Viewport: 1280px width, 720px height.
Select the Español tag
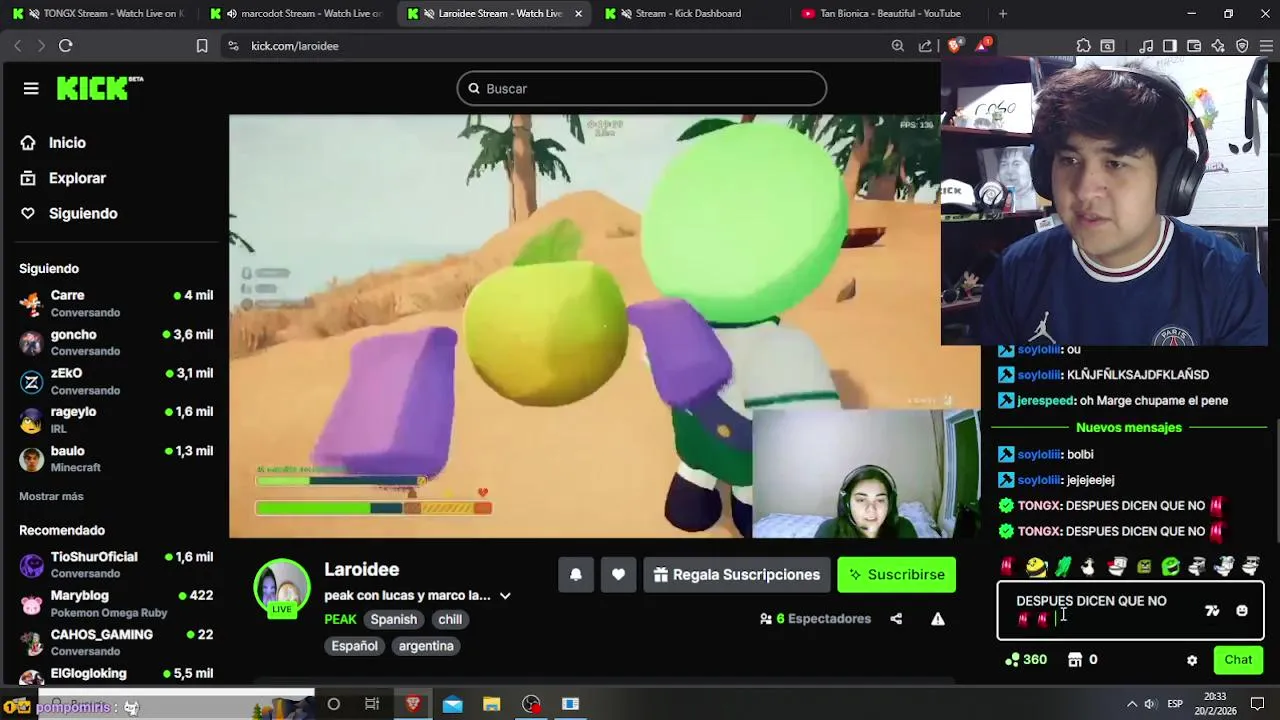[x=355, y=646]
